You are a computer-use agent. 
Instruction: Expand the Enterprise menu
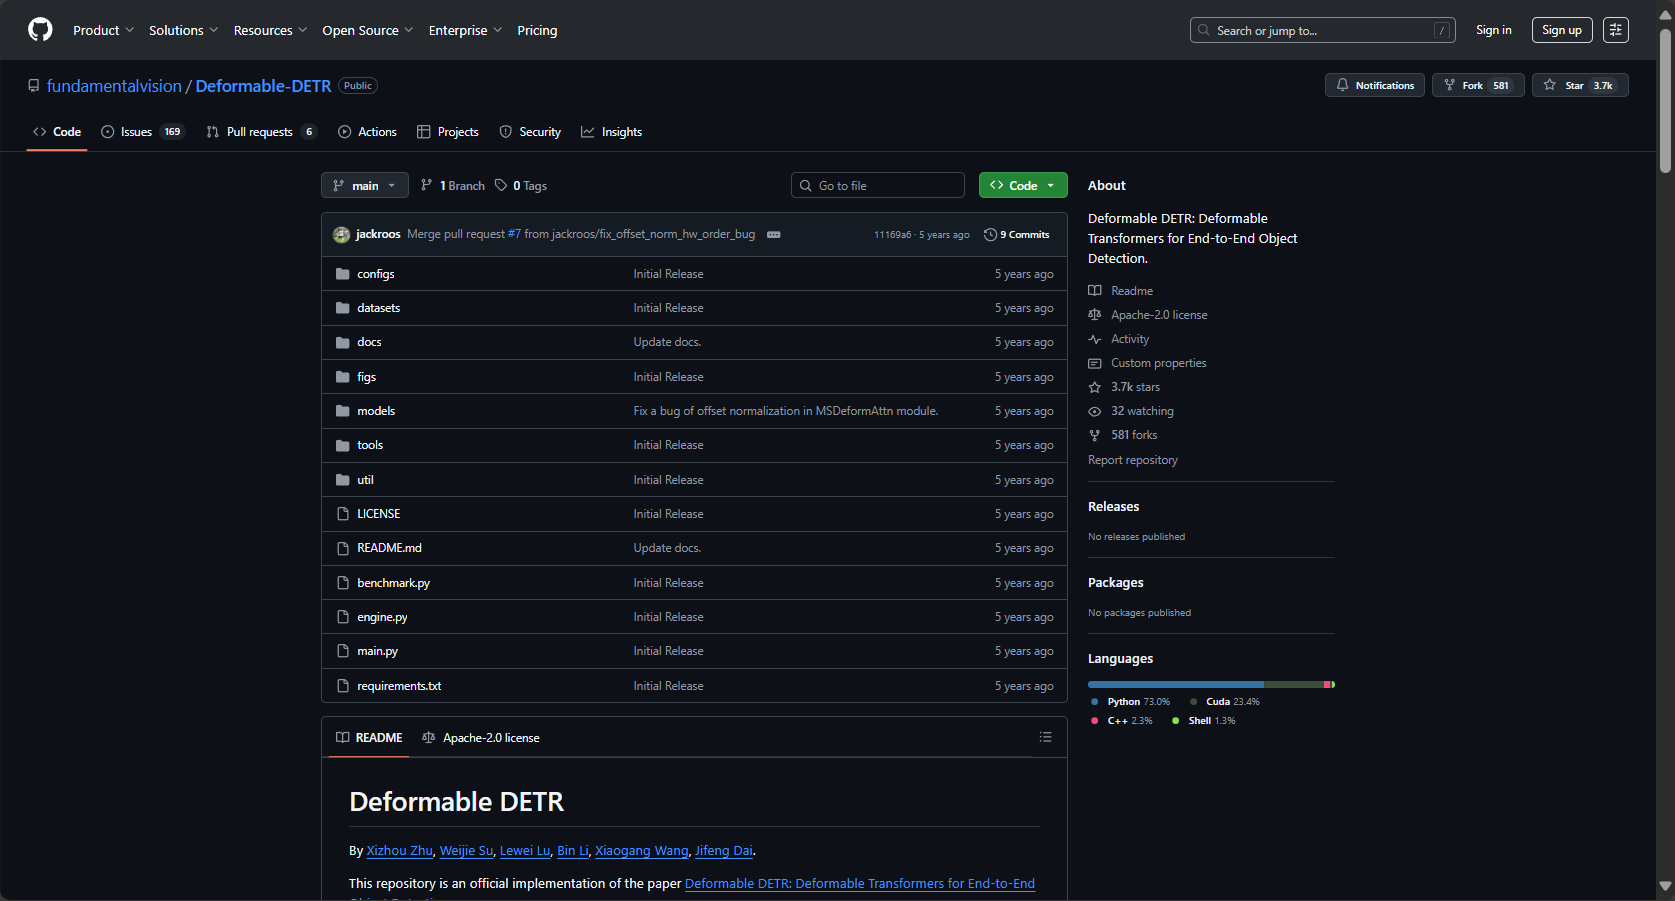pyautogui.click(x=465, y=30)
